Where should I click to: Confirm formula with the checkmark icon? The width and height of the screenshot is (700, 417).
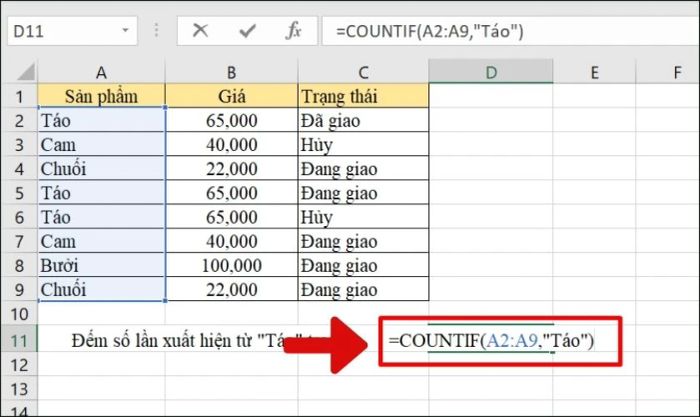[247, 31]
